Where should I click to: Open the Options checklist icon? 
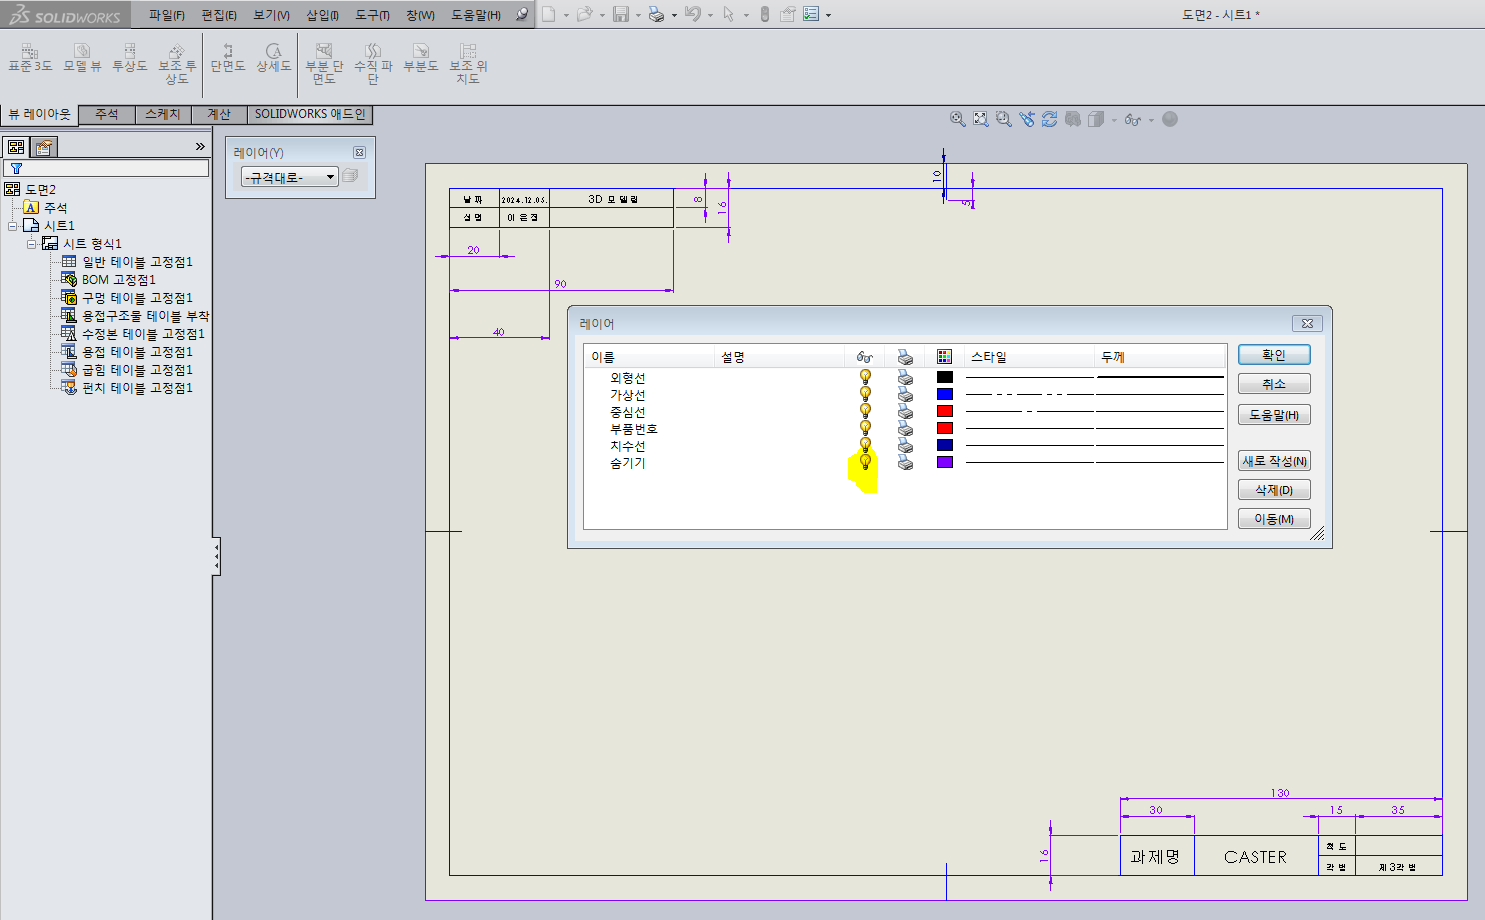click(x=811, y=14)
